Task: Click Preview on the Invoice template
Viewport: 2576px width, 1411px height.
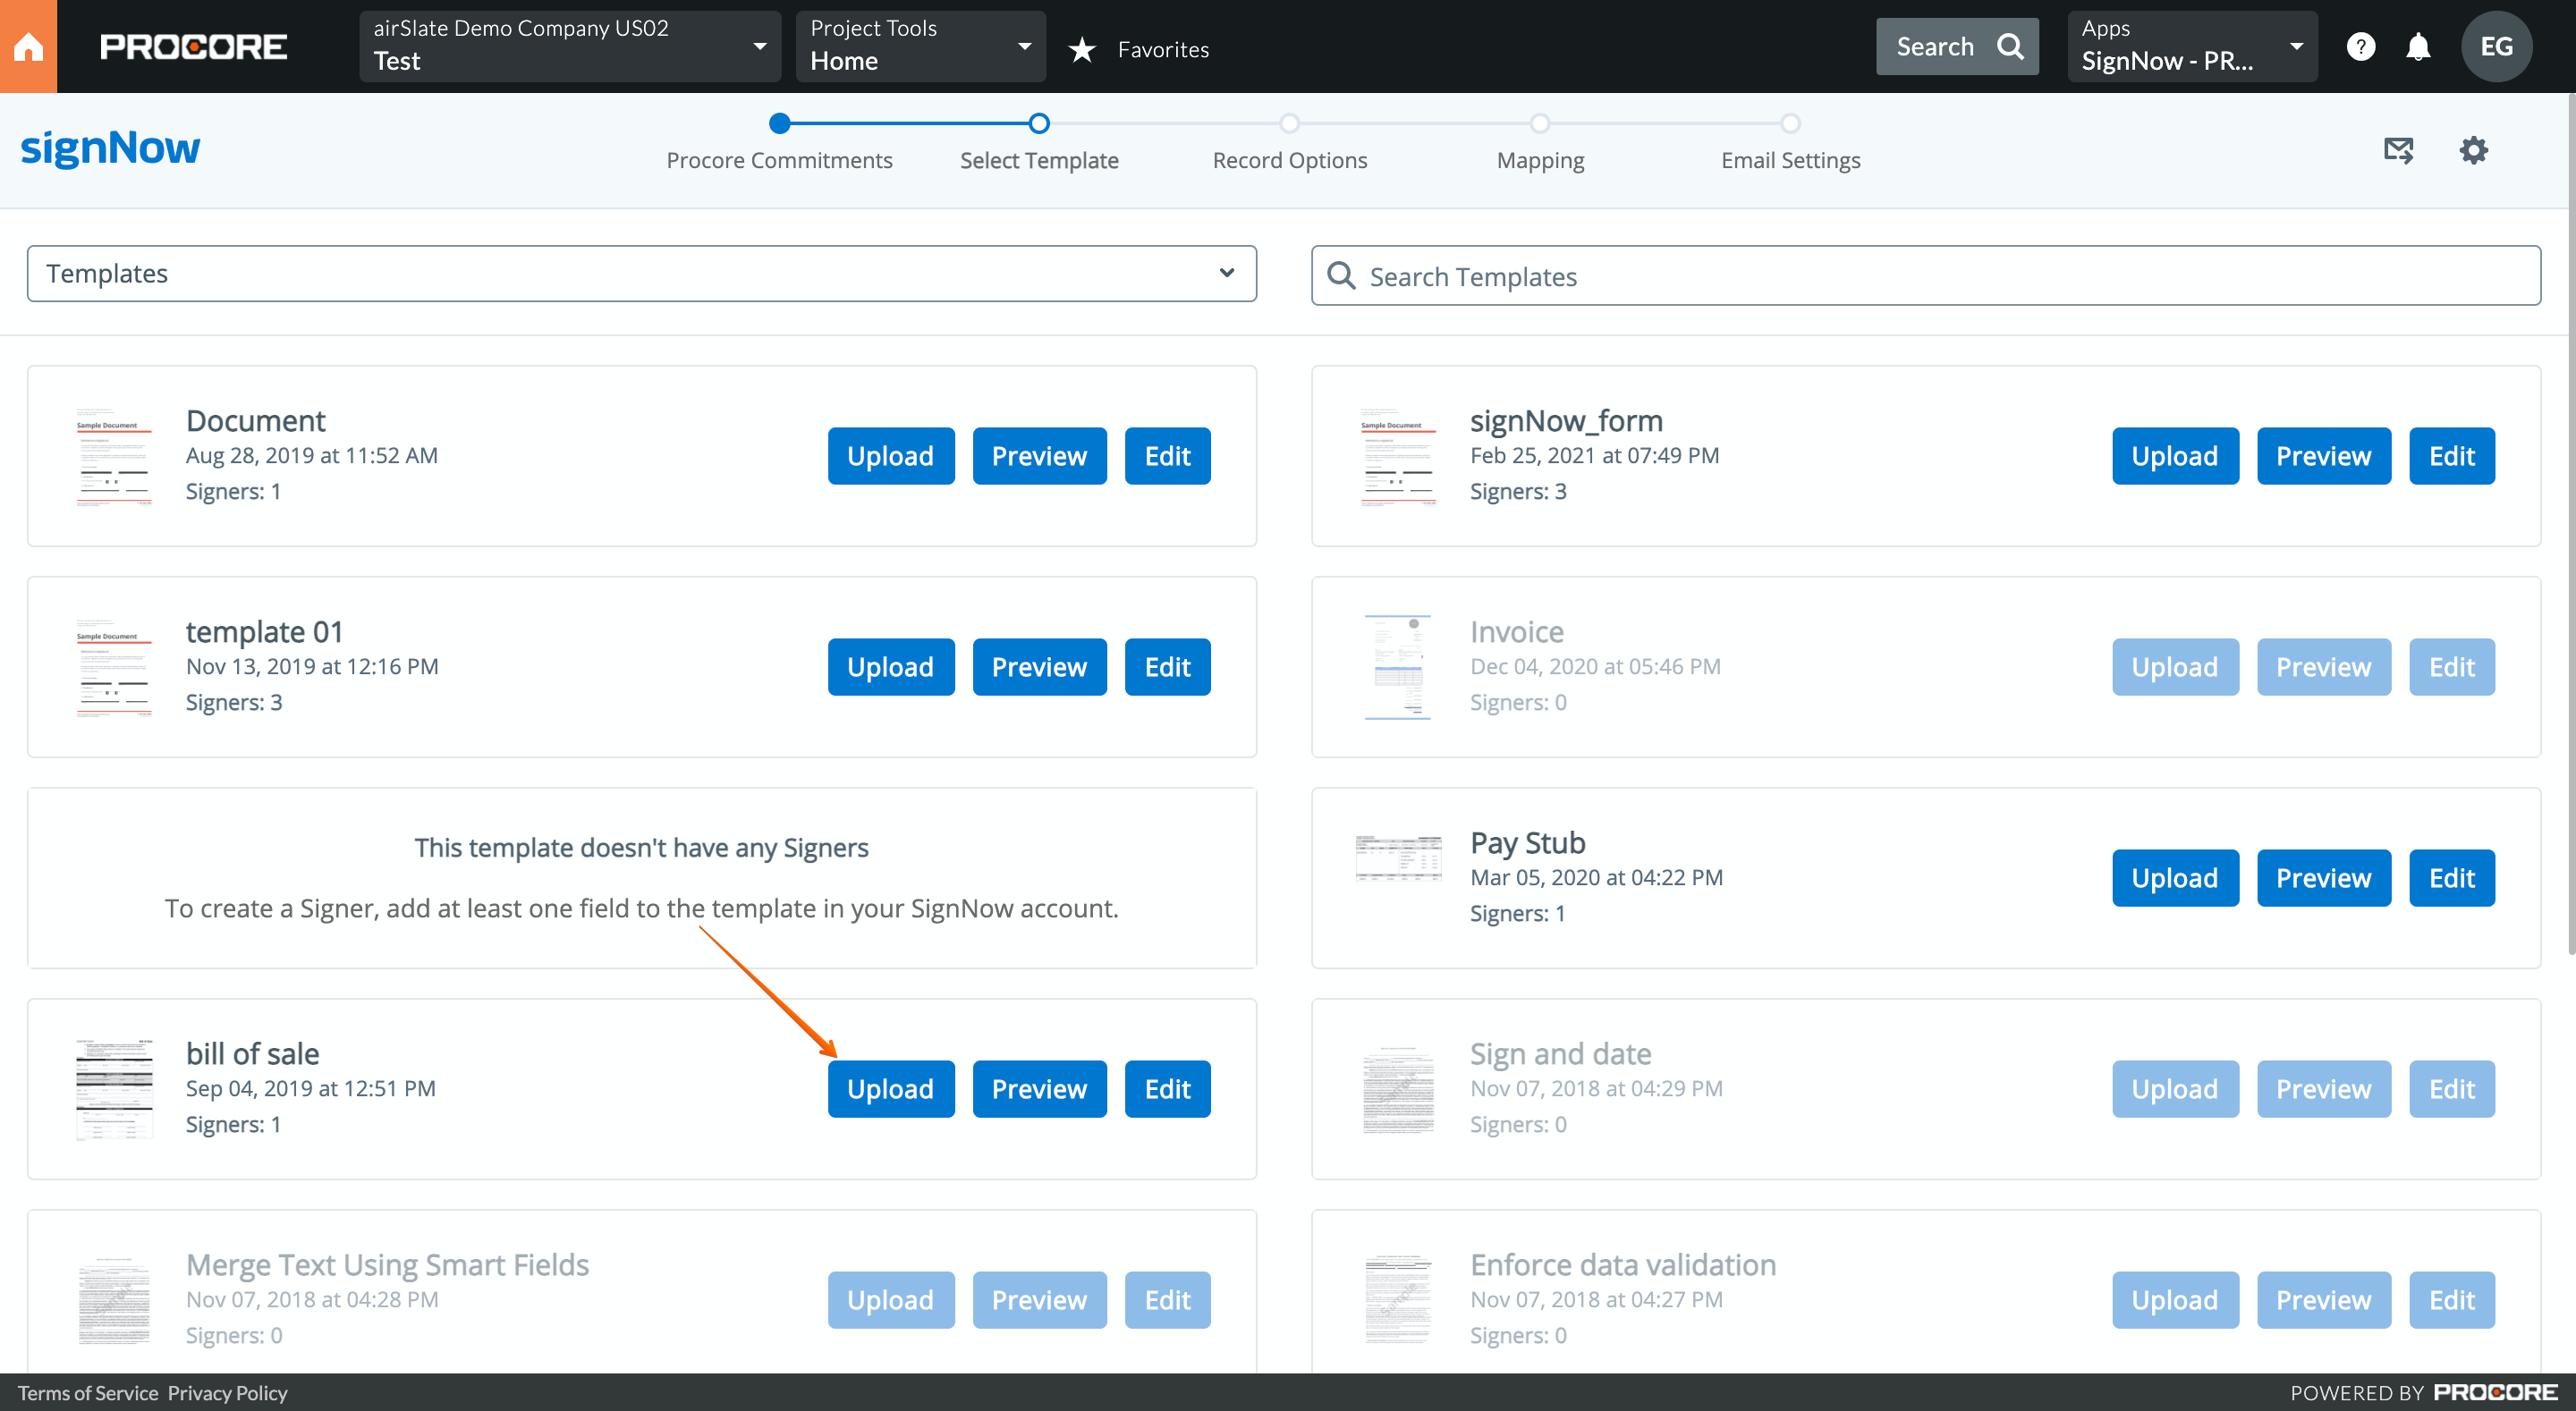Action: [2323, 667]
